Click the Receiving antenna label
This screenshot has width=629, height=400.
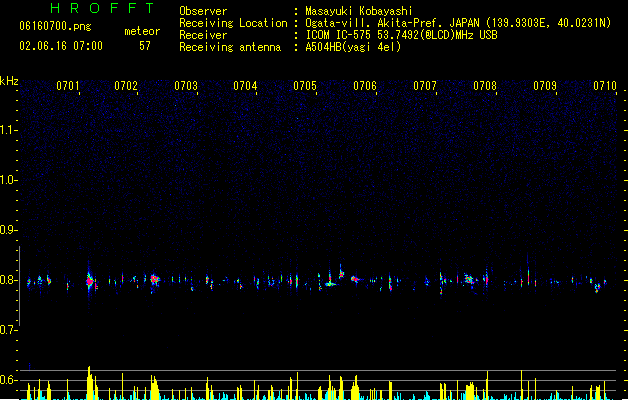point(230,47)
